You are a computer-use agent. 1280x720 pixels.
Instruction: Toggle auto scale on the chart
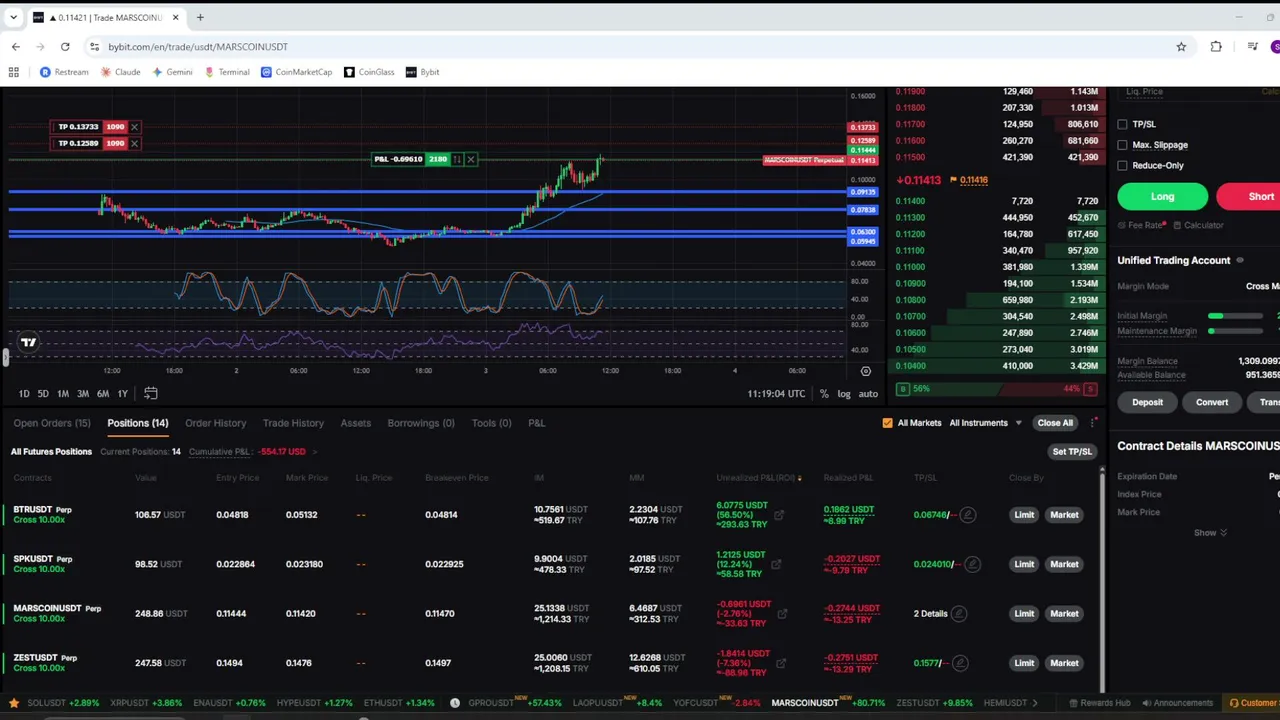(x=868, y=394)
